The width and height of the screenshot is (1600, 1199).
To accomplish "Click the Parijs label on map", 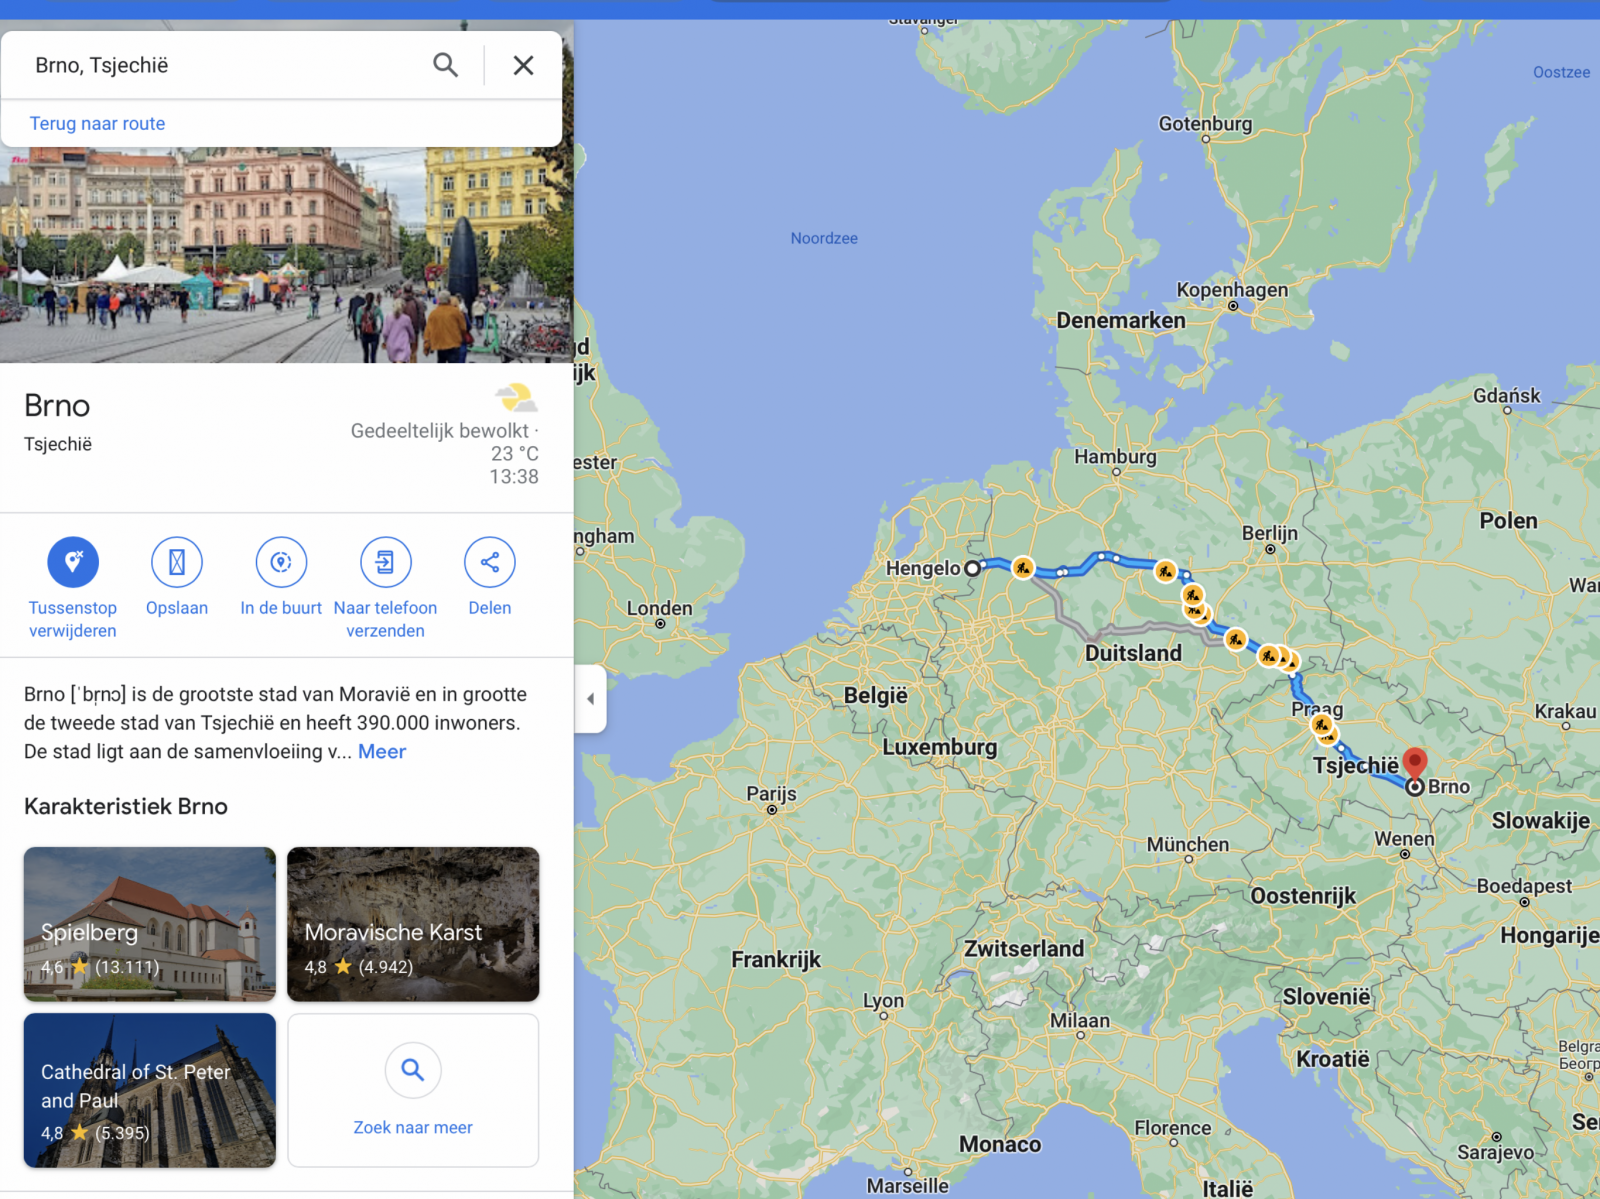I will (x=771, y=794).
